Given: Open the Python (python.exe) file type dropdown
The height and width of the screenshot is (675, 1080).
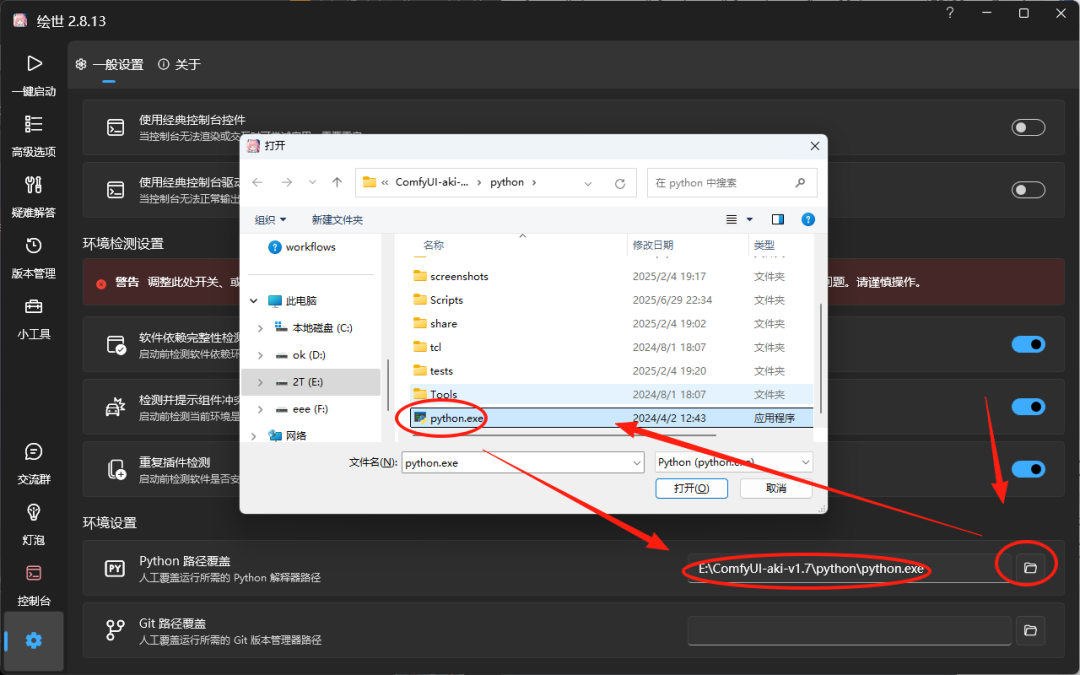Looking at the screenshot, I should pyautogui.click(x=733, y=462).
